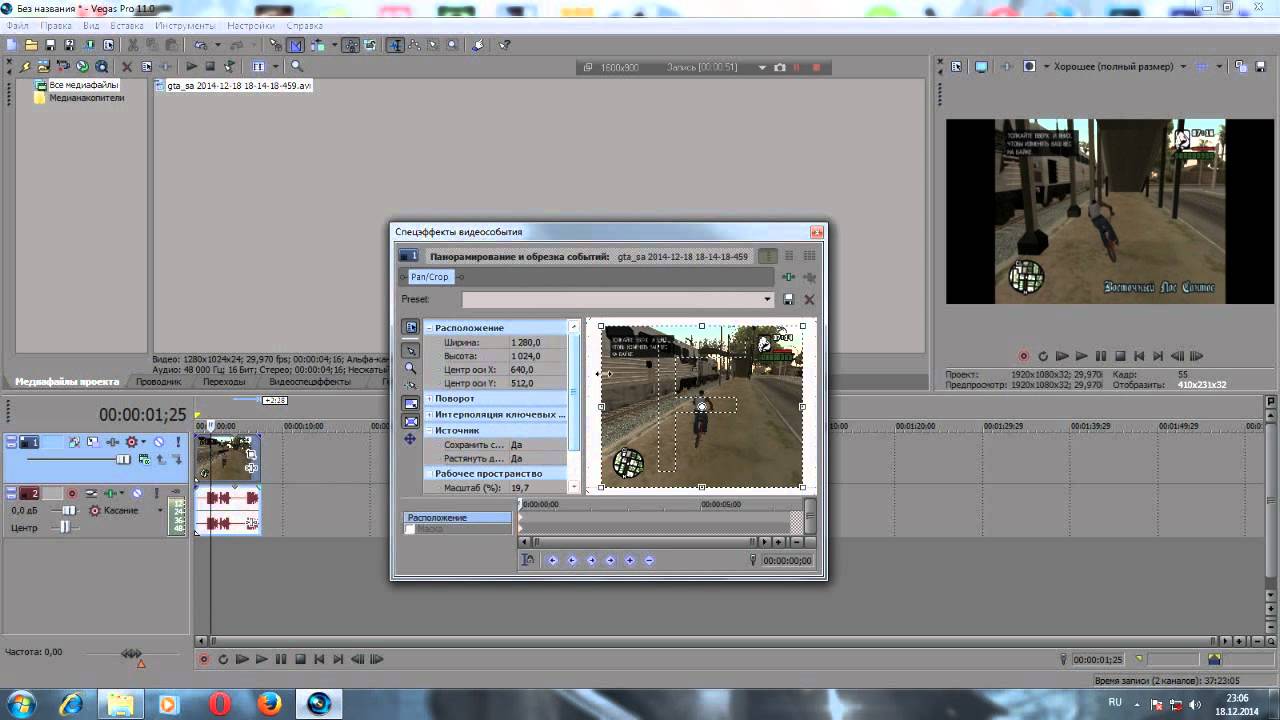Click the Ширина value field 1 280,0
The width and height of the screenshot is (1280, 720).
[538, 342]
